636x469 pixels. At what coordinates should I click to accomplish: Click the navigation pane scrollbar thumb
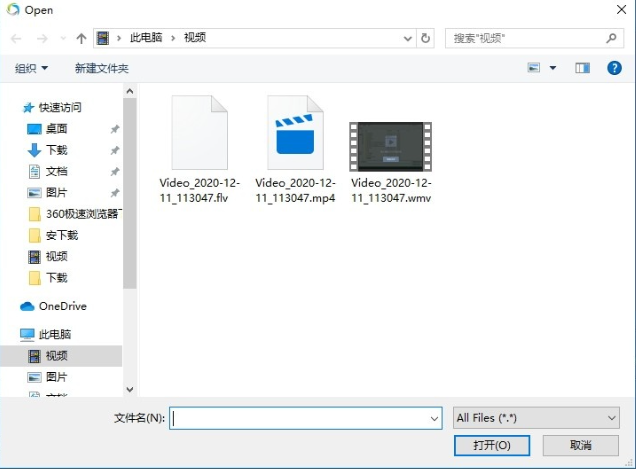(x=130, y=193)
